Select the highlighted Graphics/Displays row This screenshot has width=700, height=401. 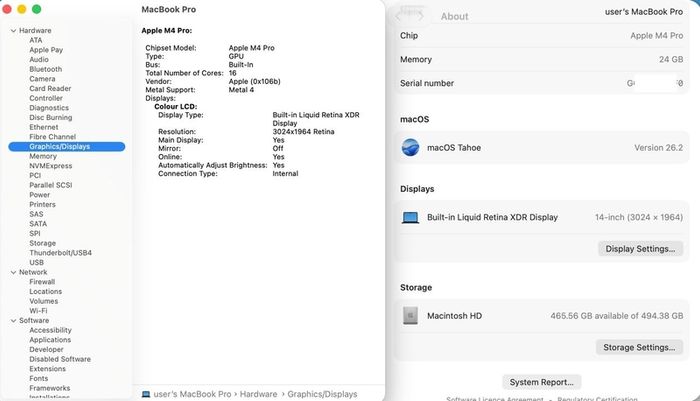67,146
